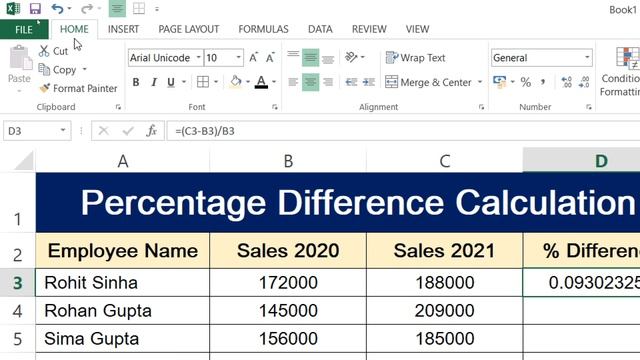The image size is (640, 360).
Task: Click the Decrease Indent icon
Action: pos(351,82)
